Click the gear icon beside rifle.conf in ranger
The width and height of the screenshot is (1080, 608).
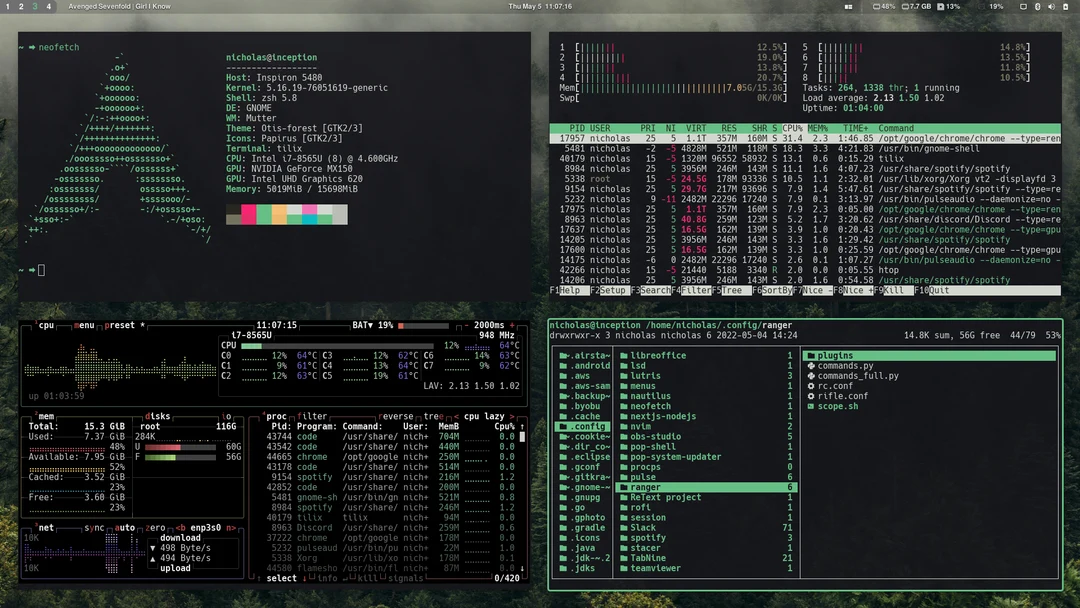click(x=811, y=396)
